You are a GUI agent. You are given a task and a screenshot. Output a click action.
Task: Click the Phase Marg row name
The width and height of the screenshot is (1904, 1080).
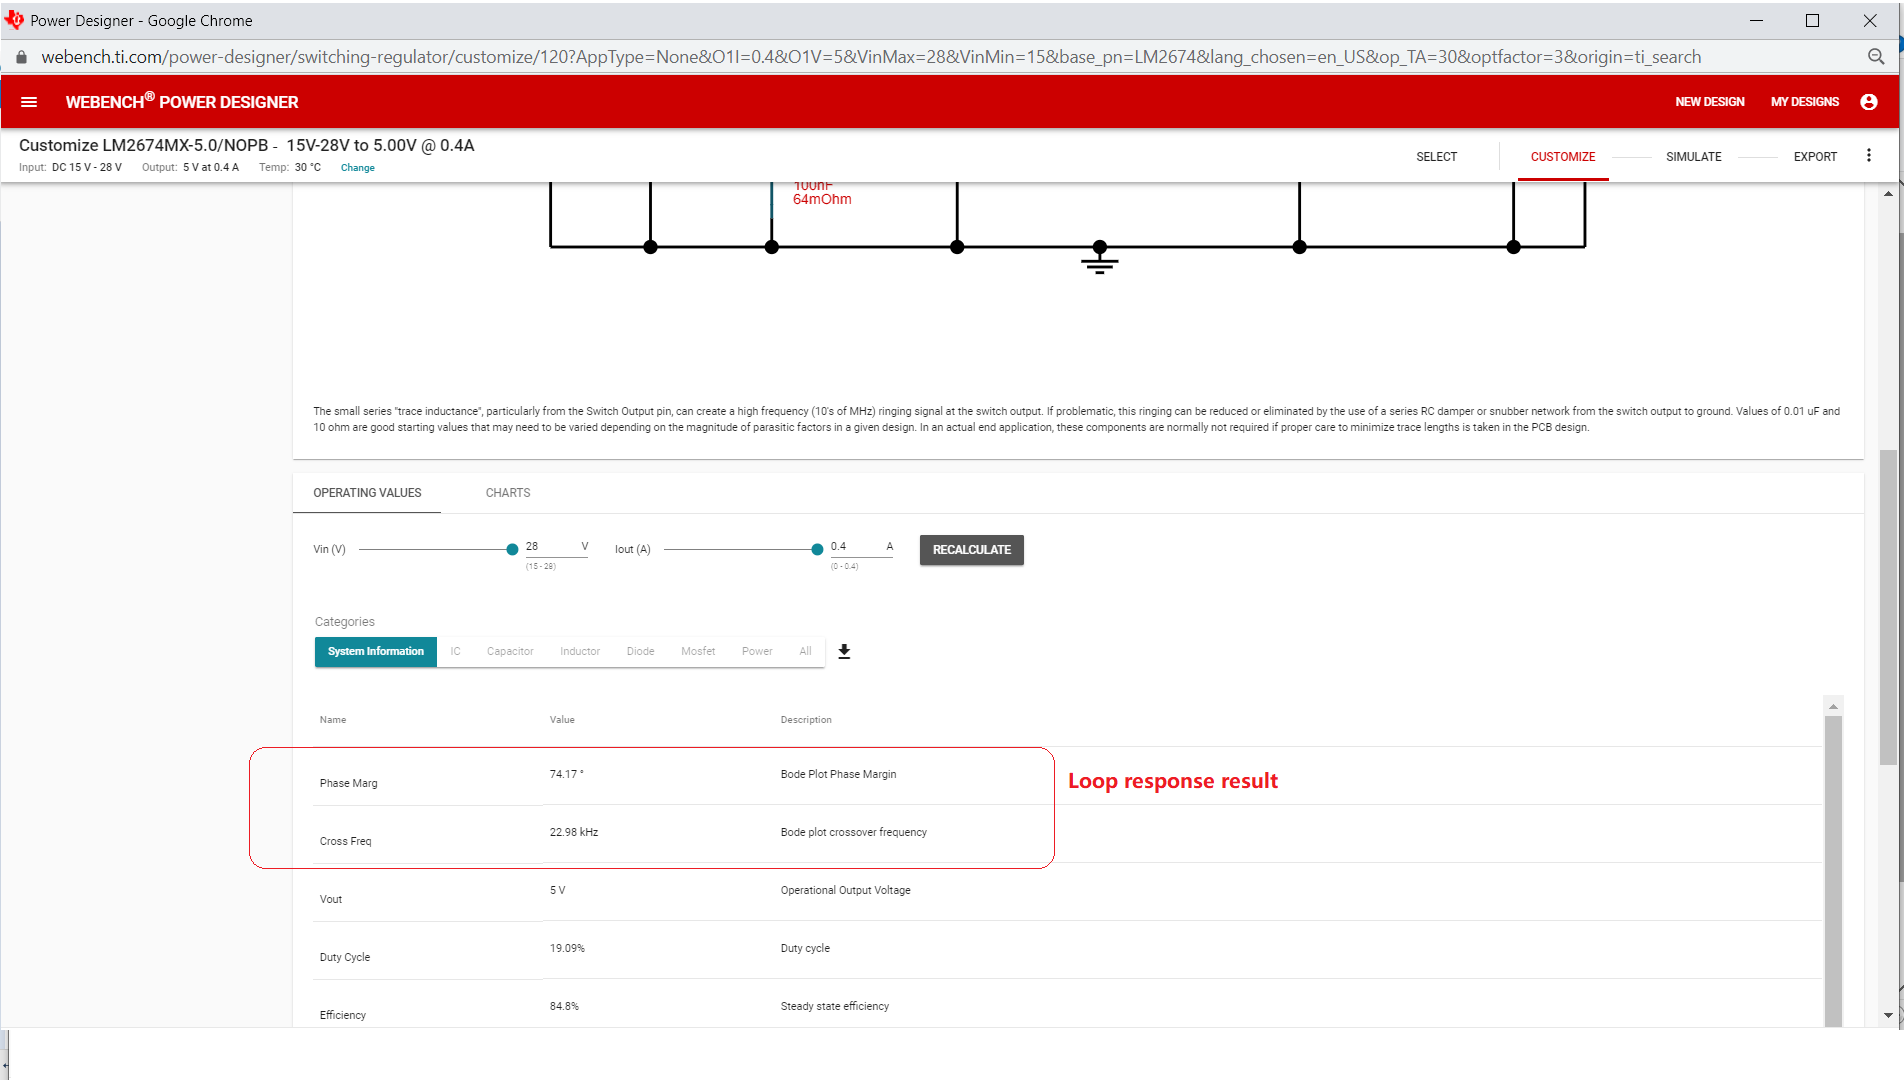[348, 783]
